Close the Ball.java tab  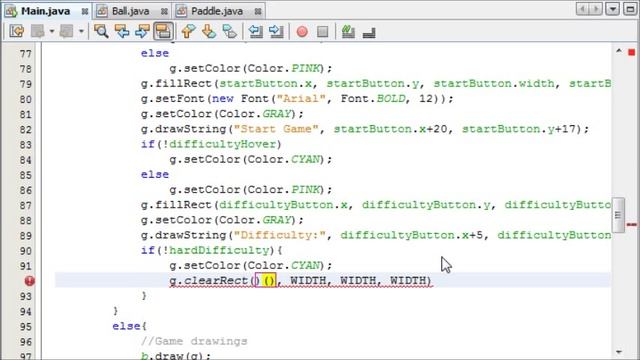[164, 11]
